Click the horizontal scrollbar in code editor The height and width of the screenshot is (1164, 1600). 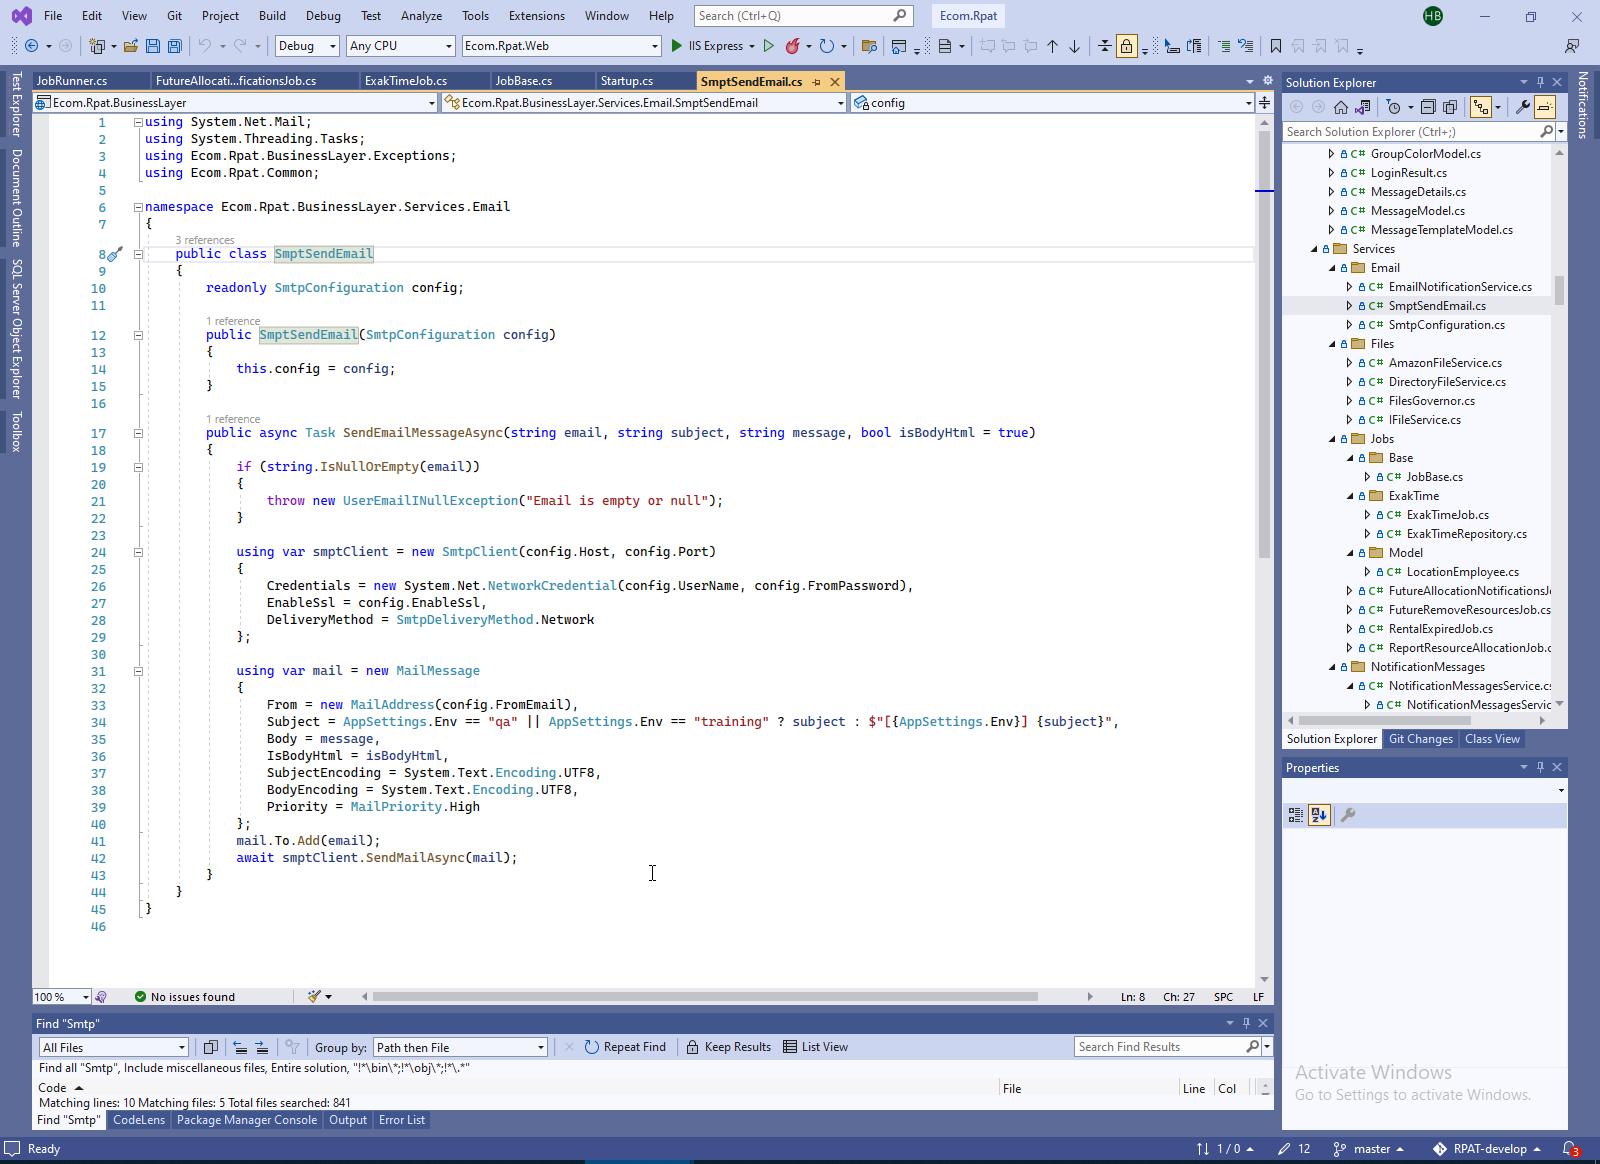tap(704, 997)
